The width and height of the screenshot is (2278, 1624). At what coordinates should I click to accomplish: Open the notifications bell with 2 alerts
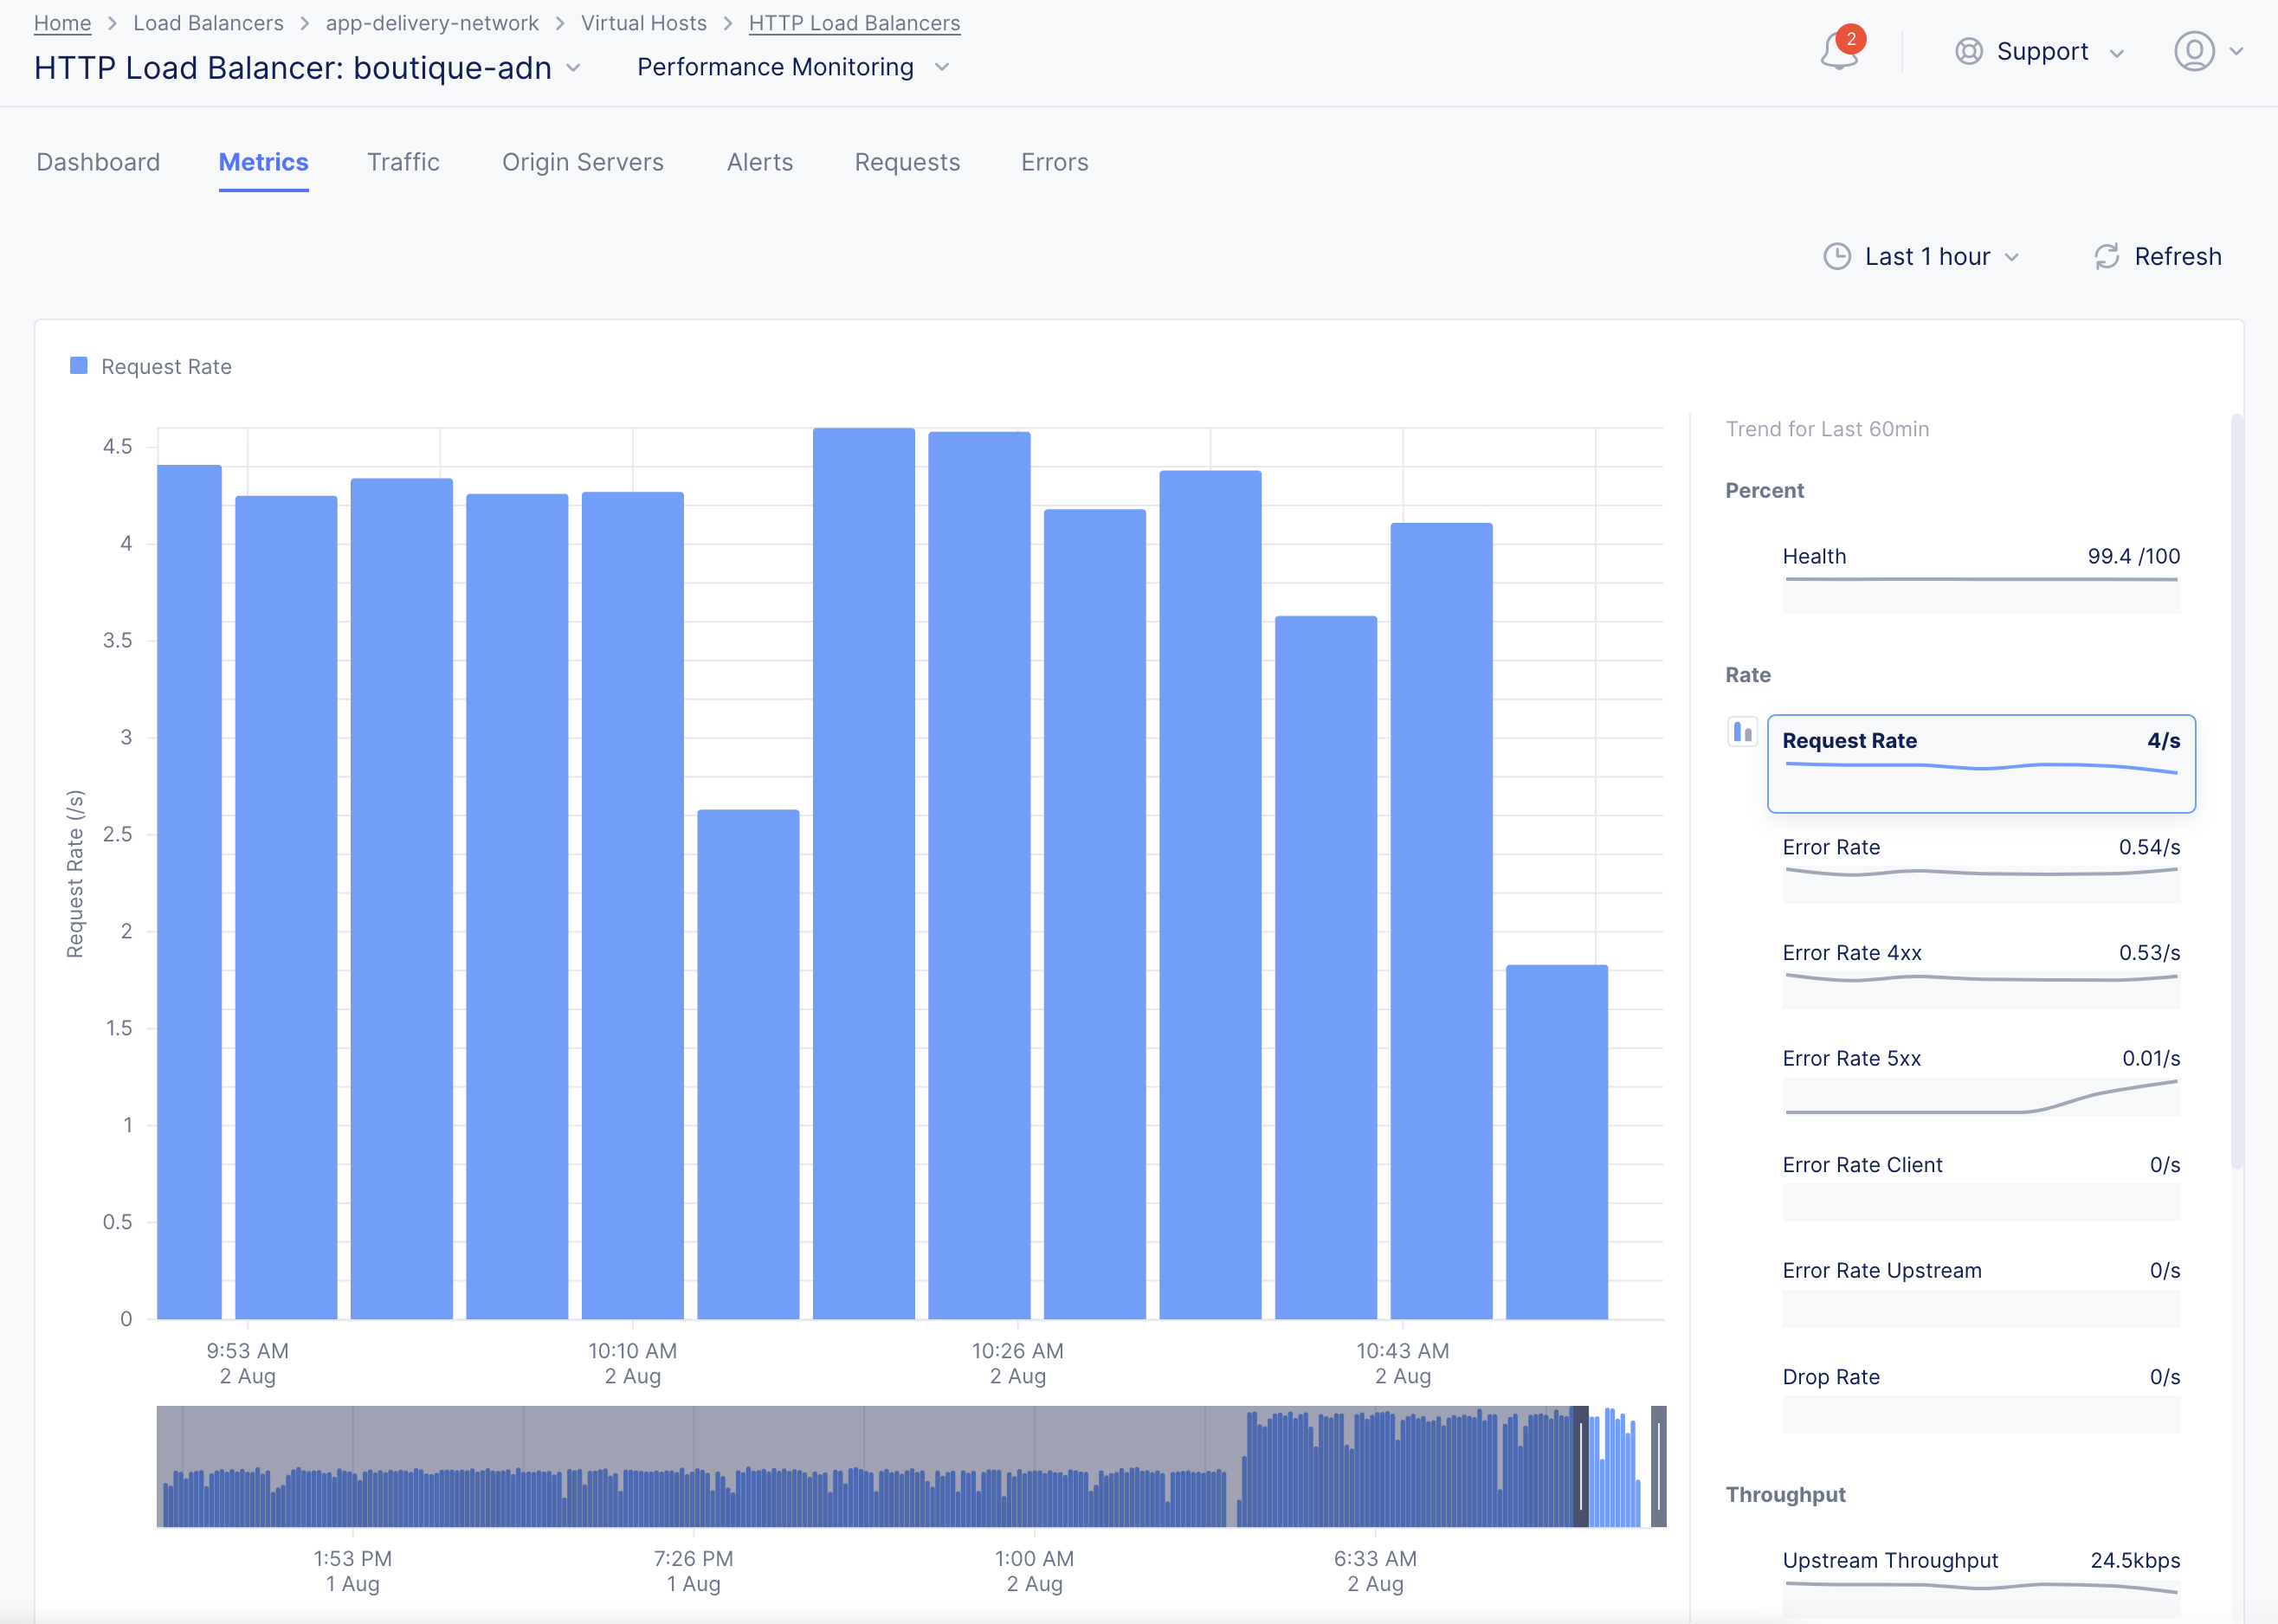[x=1840, y=52]
